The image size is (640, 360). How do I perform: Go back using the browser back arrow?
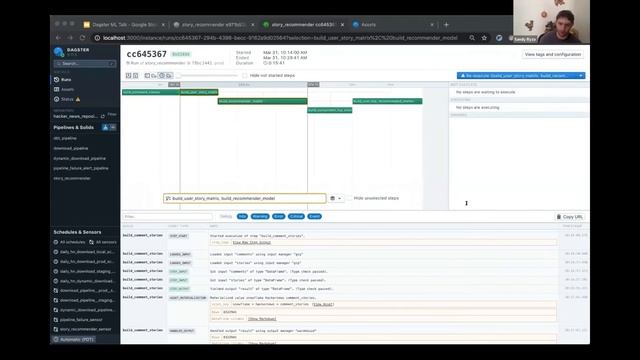[x=58, y=38]
